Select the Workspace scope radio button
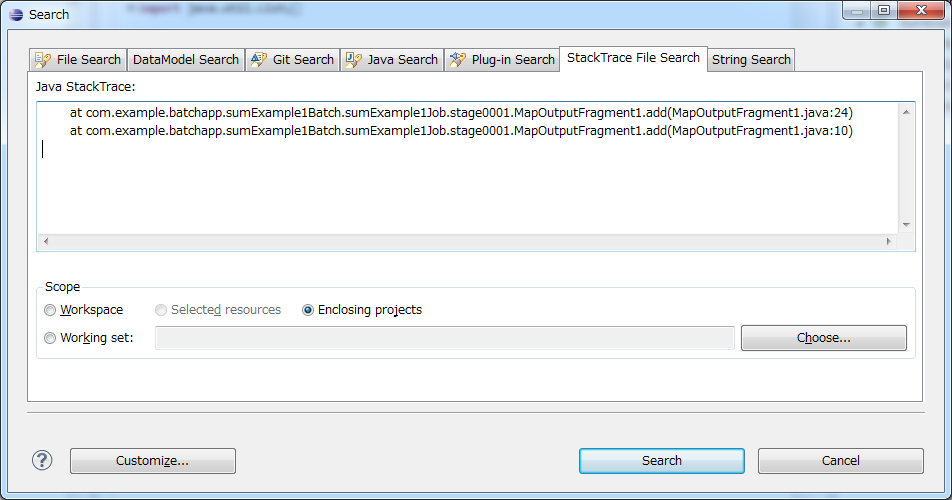Viewport: 952px width, 500px height. coord(50,310)
